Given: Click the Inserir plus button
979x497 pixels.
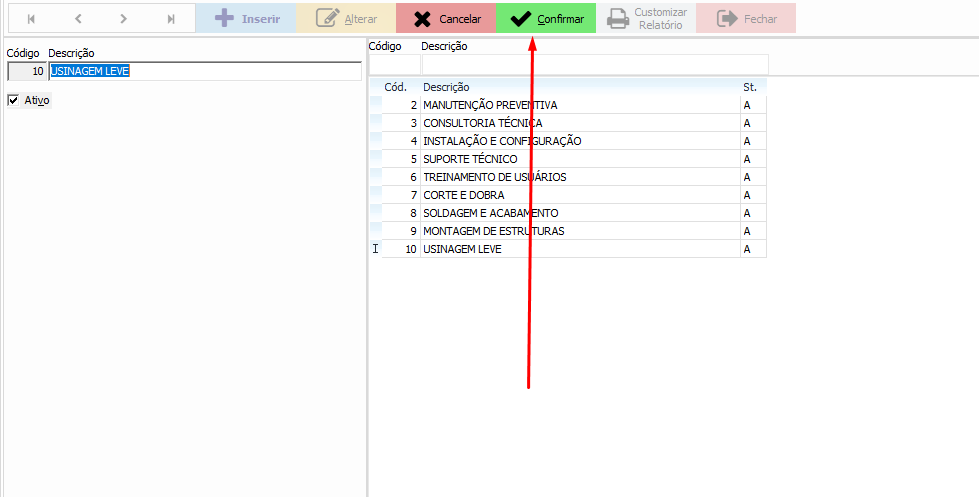Looking at the screenshot, I should pos(246,19).
